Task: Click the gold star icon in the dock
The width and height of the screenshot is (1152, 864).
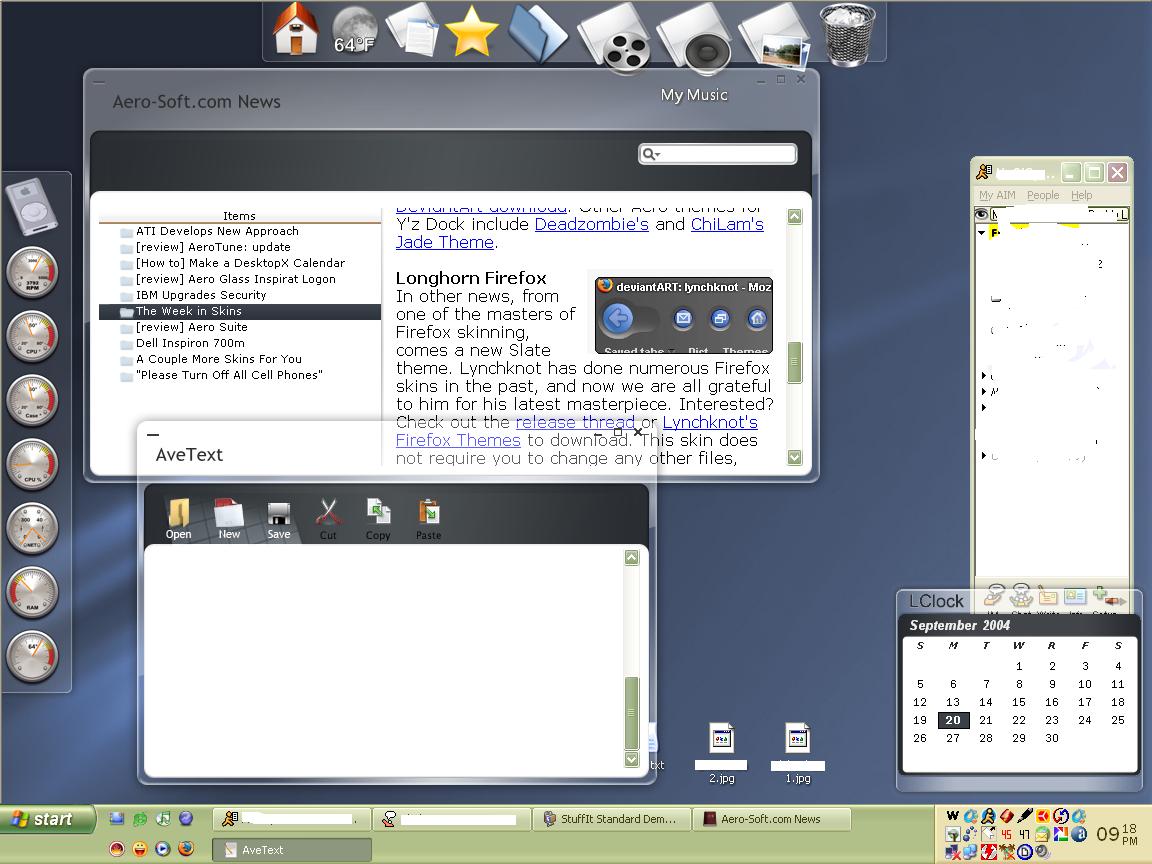Action: [x=470, y=33]
